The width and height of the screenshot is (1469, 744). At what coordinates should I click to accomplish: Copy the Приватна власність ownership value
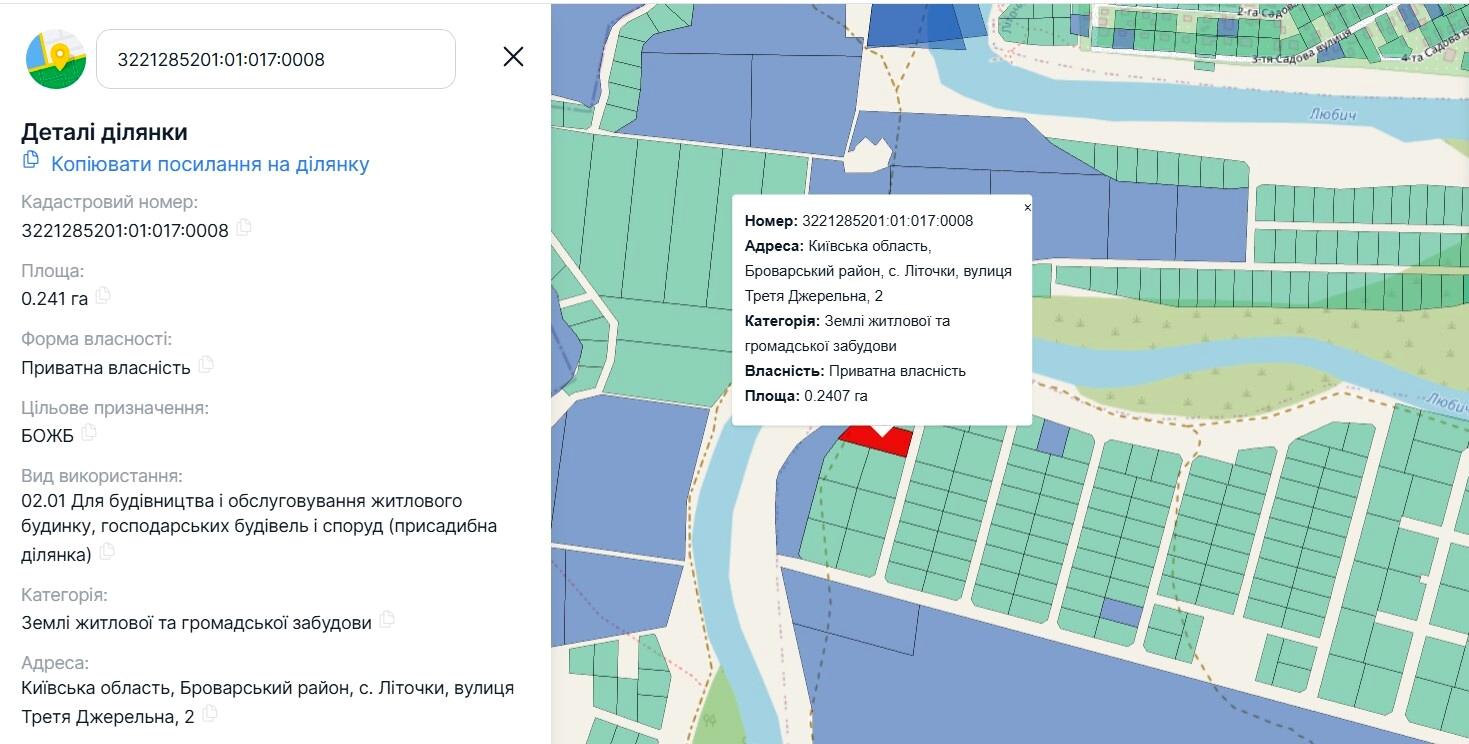[206, 365]
